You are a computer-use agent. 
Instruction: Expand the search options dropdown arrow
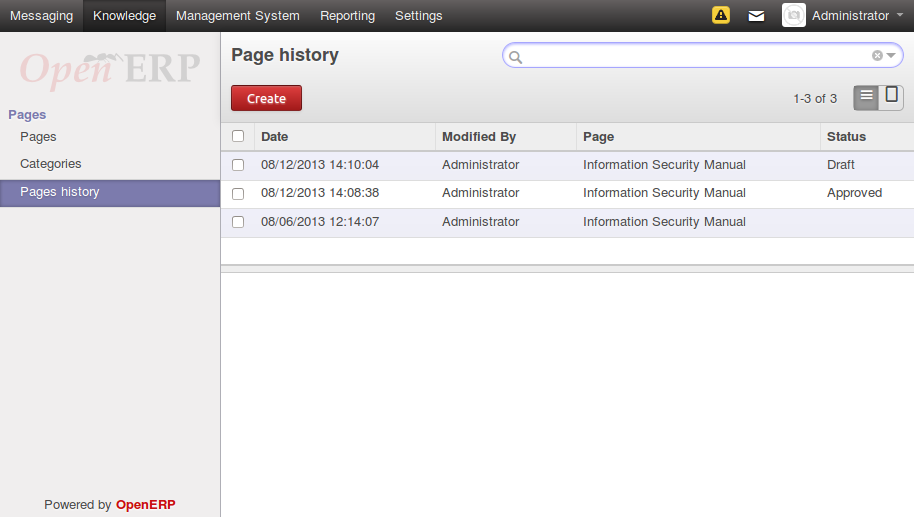(890, 56)
